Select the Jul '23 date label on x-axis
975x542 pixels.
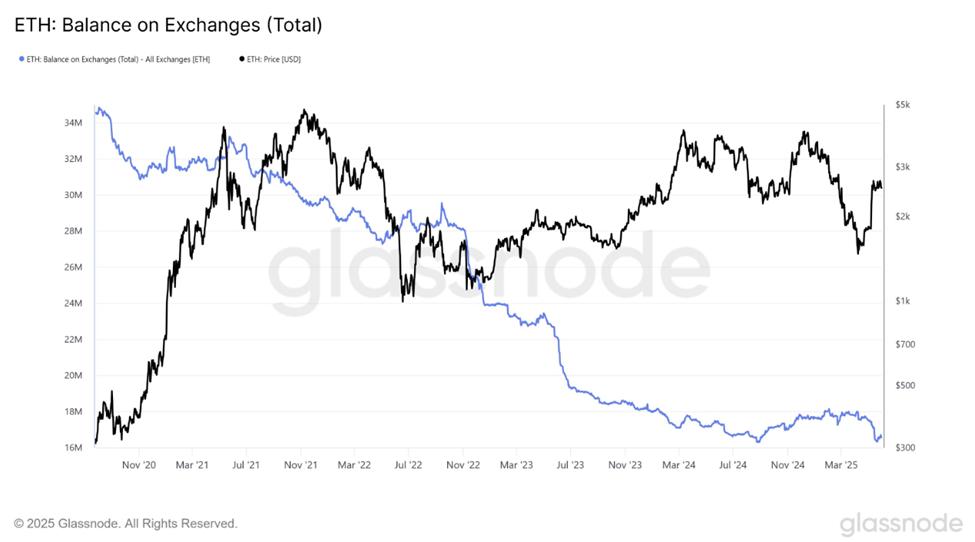tap(571, 464)
